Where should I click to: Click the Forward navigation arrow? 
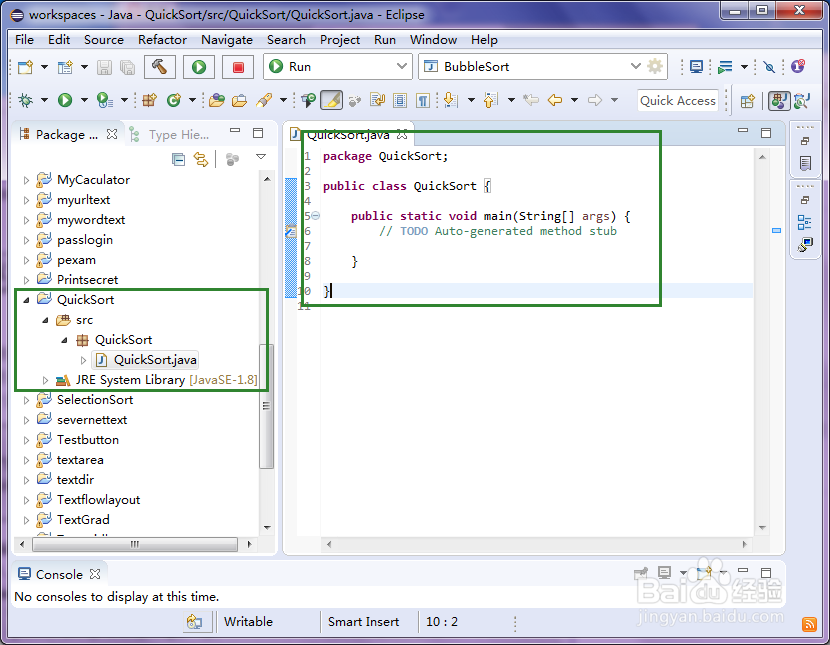point(595,100)
